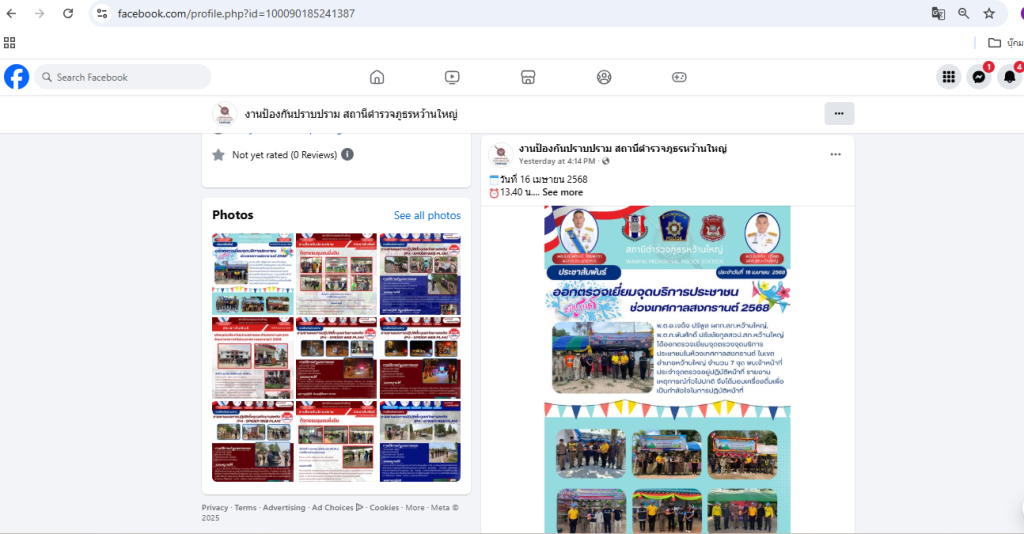The height and width of the screenshot is (534, 1024).
Task: Open the page's three-dot options button
Action: point(839,113)
